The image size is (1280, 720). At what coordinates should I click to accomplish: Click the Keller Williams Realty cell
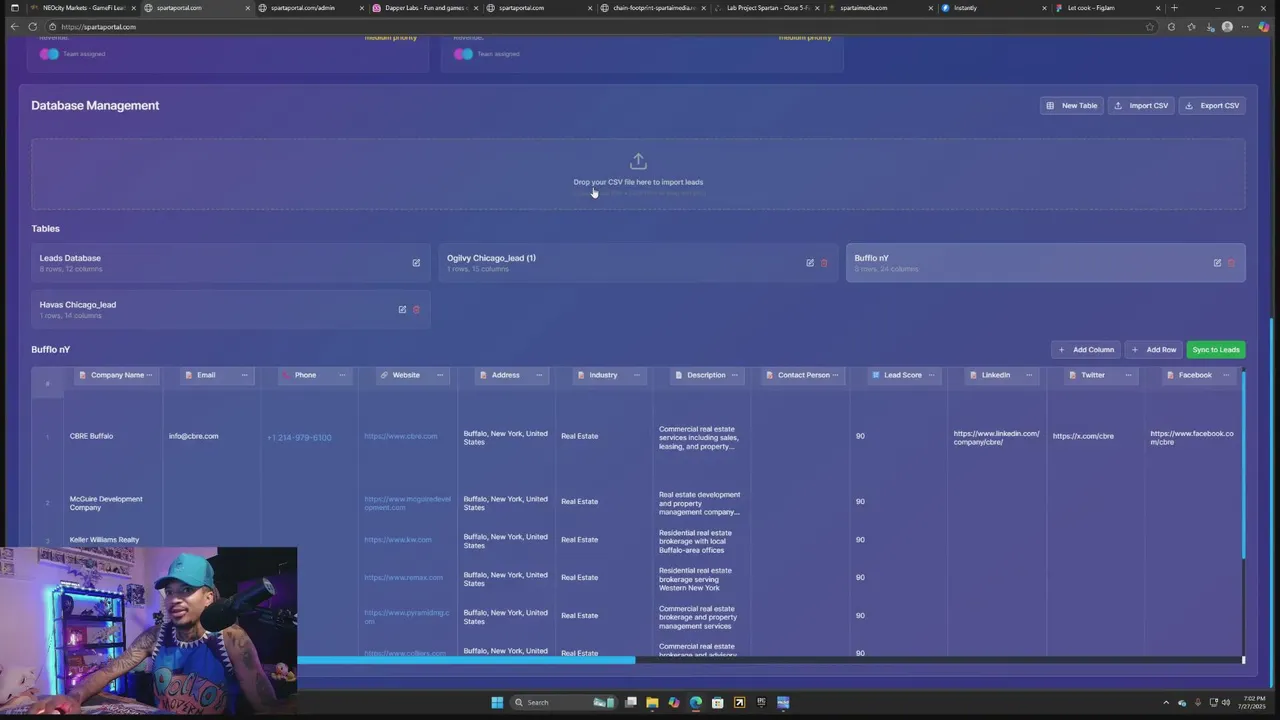[x=104, y=540]
